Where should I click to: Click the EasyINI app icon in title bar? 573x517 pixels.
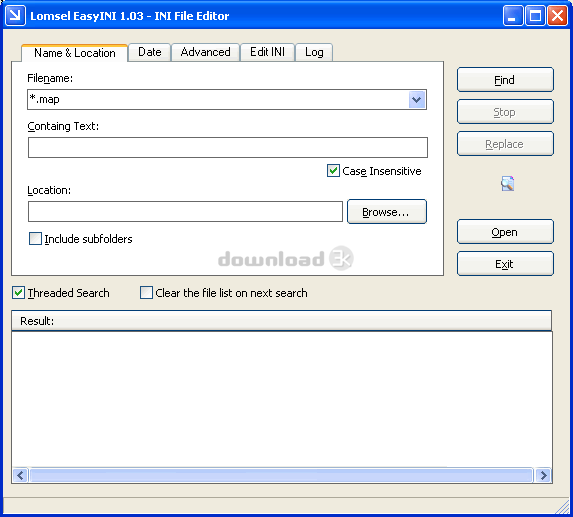point(15,15)
